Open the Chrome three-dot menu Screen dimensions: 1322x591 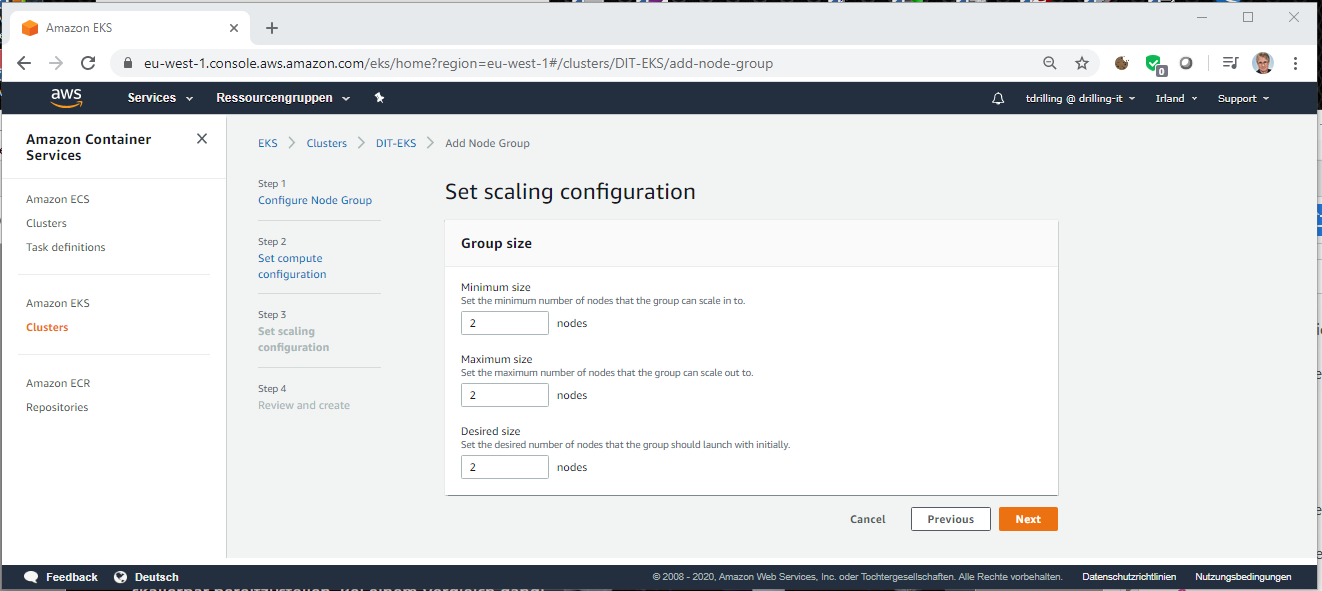pyautogui.click(x=1296, y=63)
